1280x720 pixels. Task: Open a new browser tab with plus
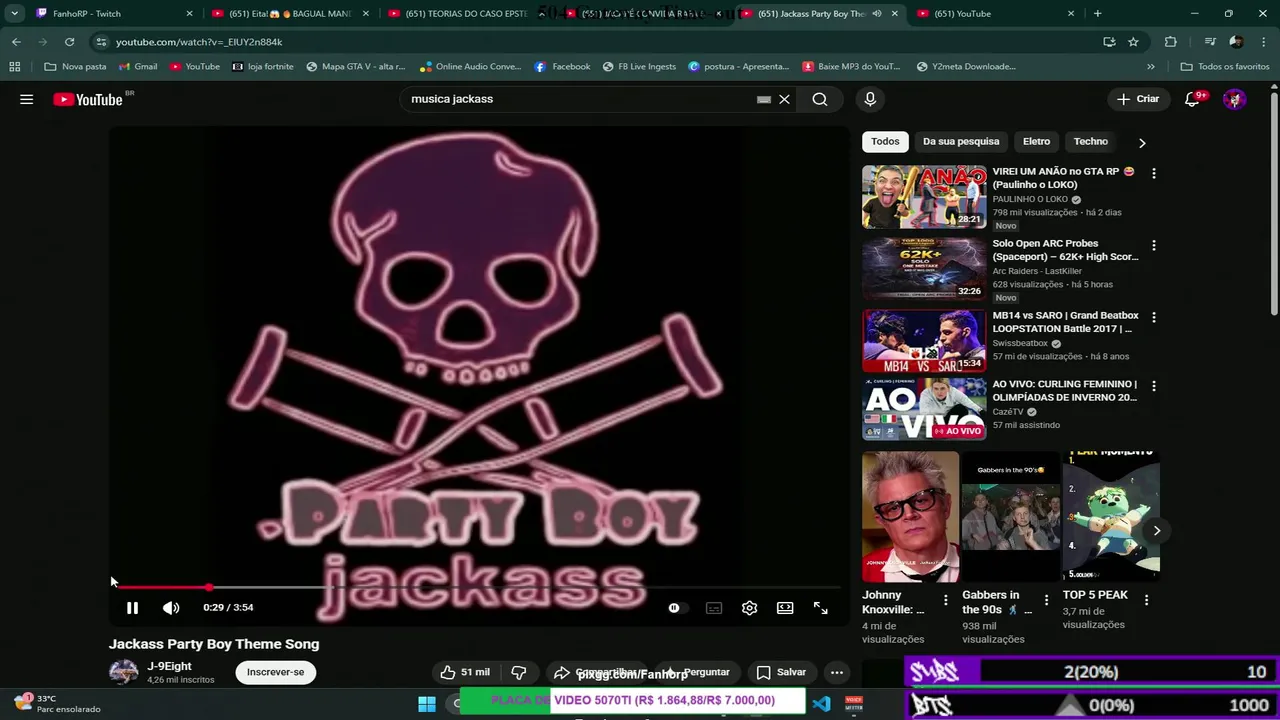1097,14
